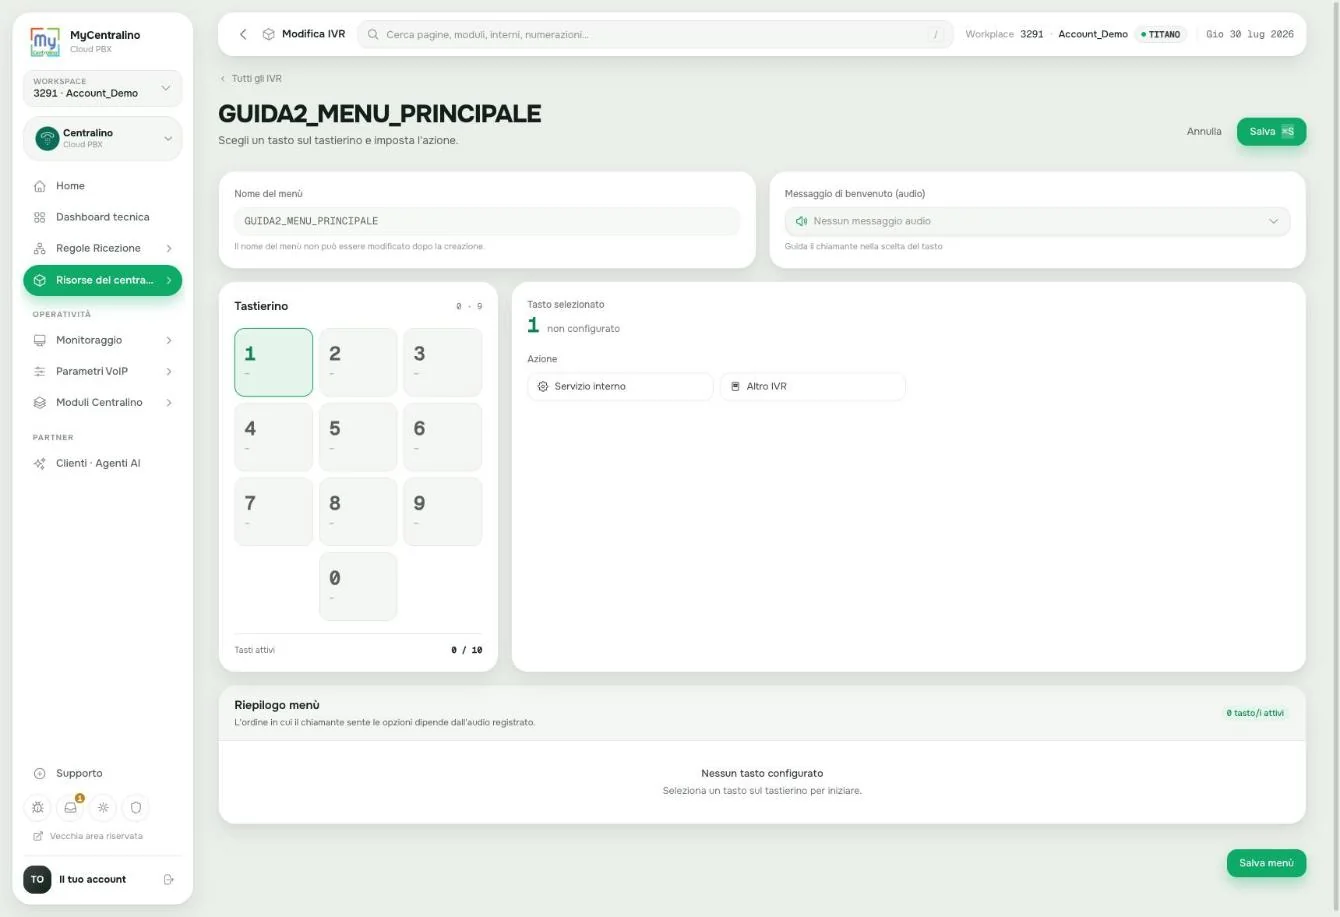The height and width of the screenshot is (917, 1340).
Task: Click the external-link icon beside Vecchia area riservata
Action: pos(38,836)
